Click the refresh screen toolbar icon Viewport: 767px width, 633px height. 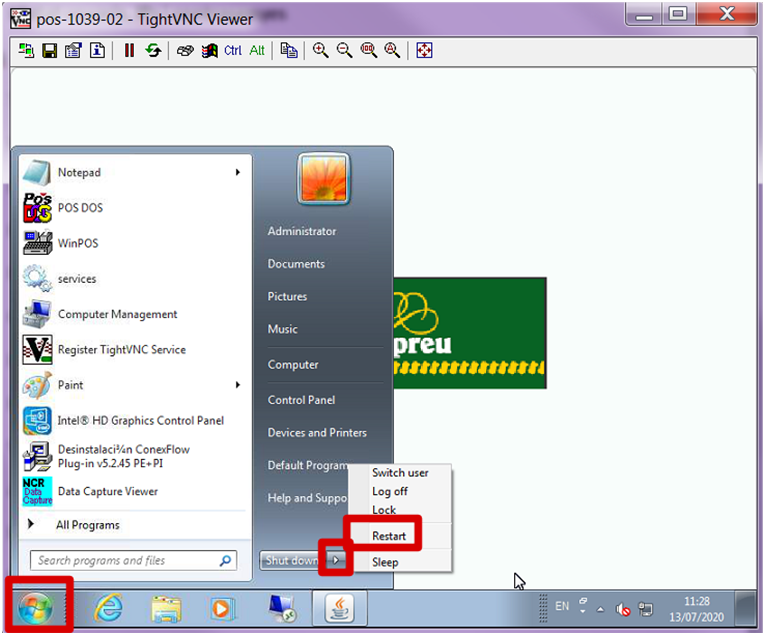tap(153, 50)
